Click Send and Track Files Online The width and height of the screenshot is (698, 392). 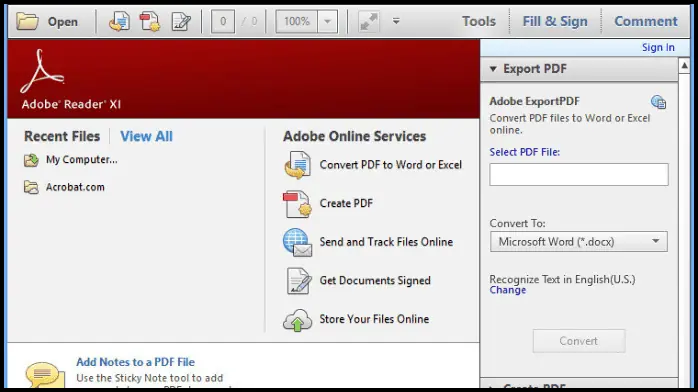pyautogui.click(x=386, y=242)
